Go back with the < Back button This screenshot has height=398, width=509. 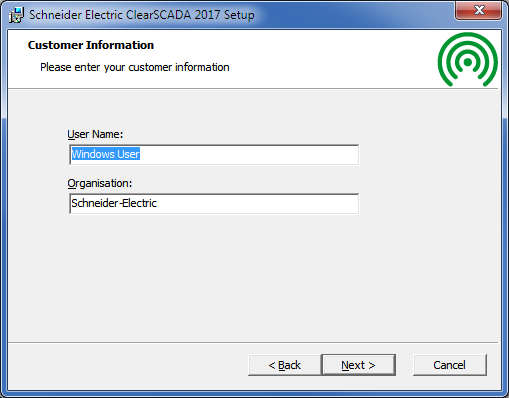[284, 365]
